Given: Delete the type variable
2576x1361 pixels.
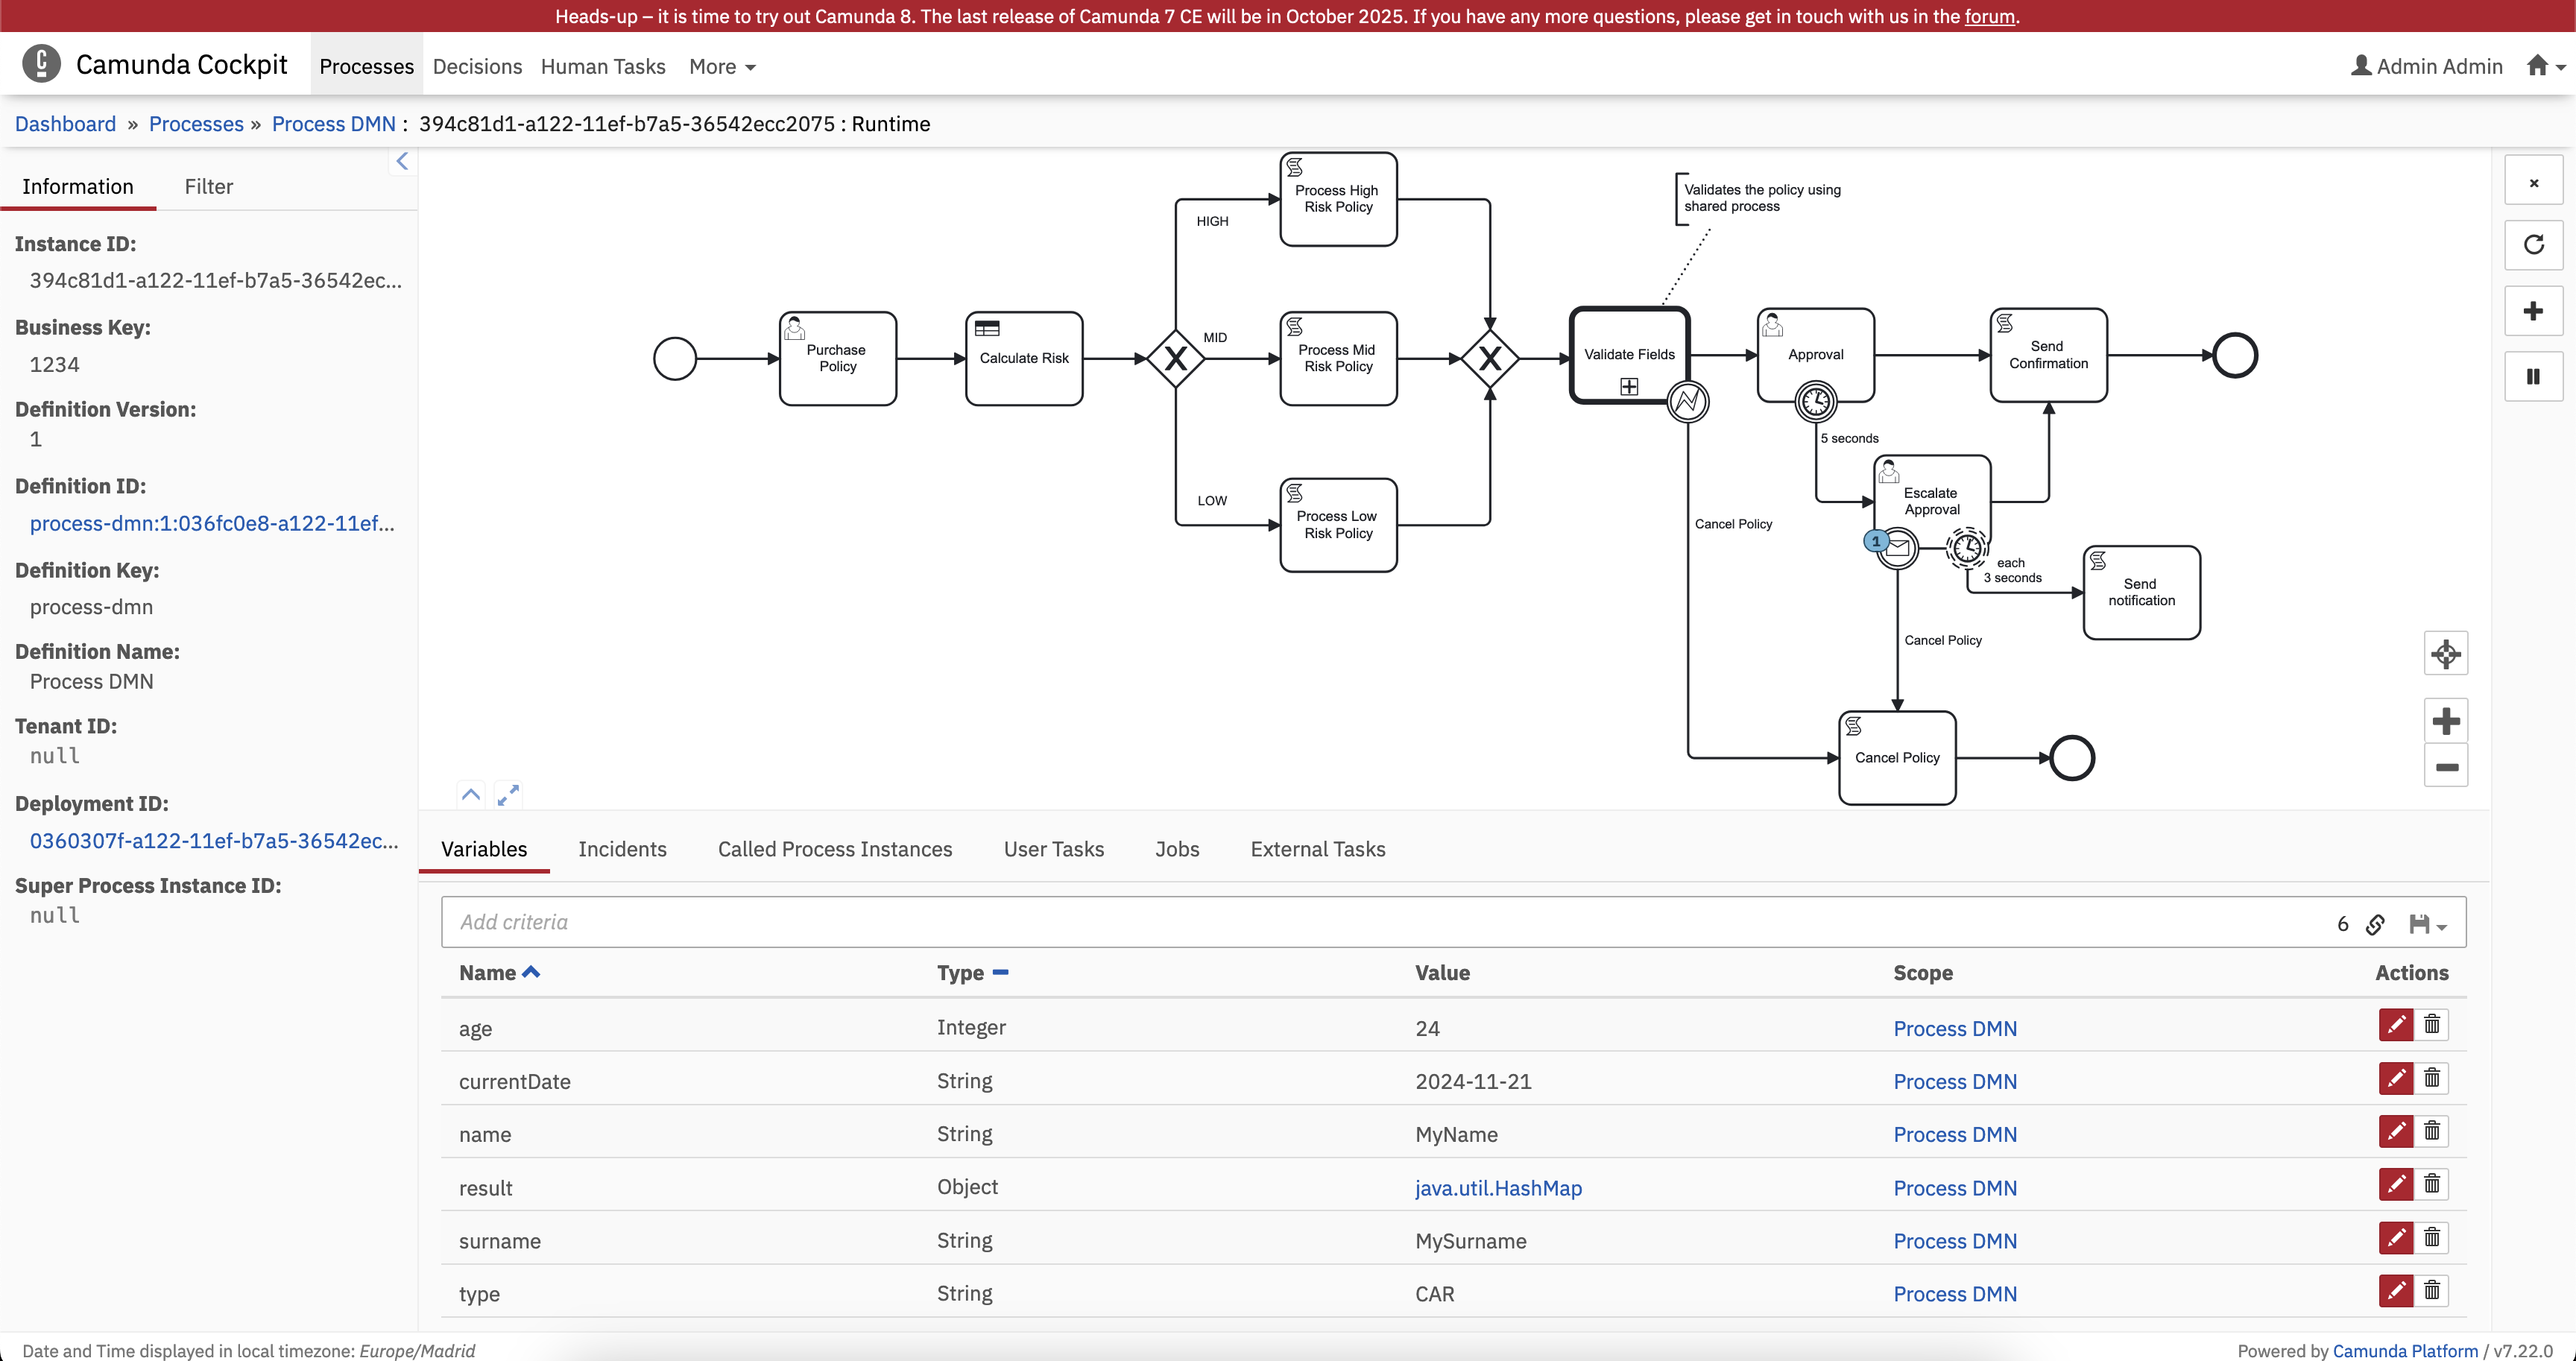Looking at the screenshot, I should (2432, 1291).
